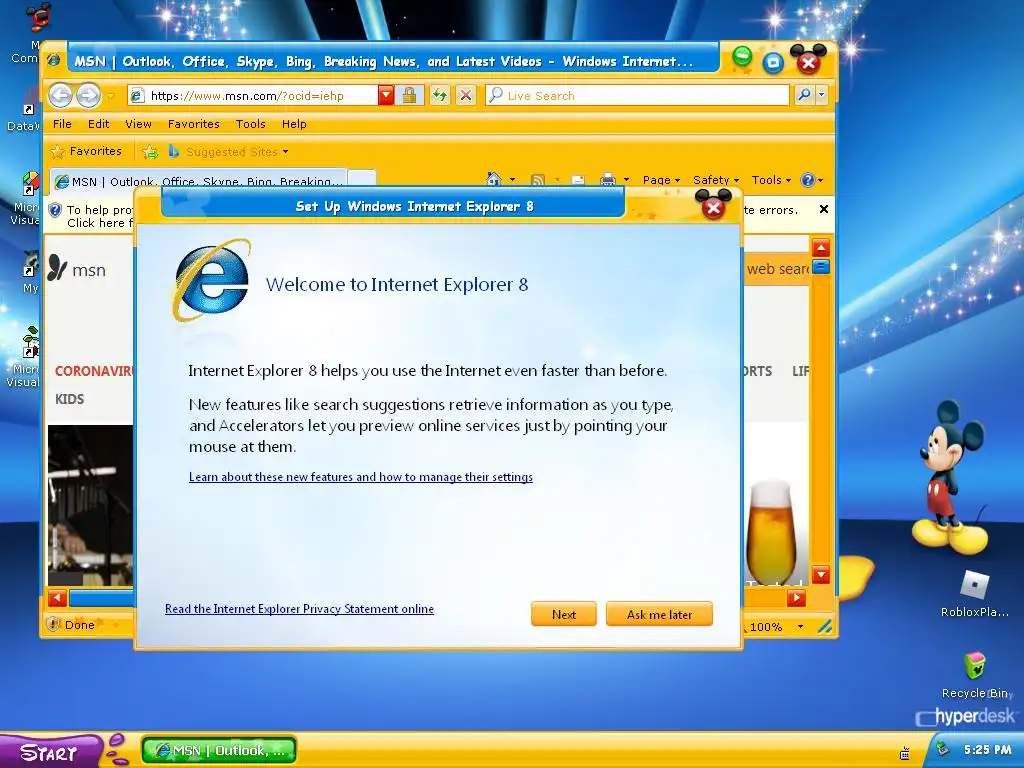Click Add to Favorites Bar icon
Image resolution: width=1024 pixels, height=768 pixels.
150,152
